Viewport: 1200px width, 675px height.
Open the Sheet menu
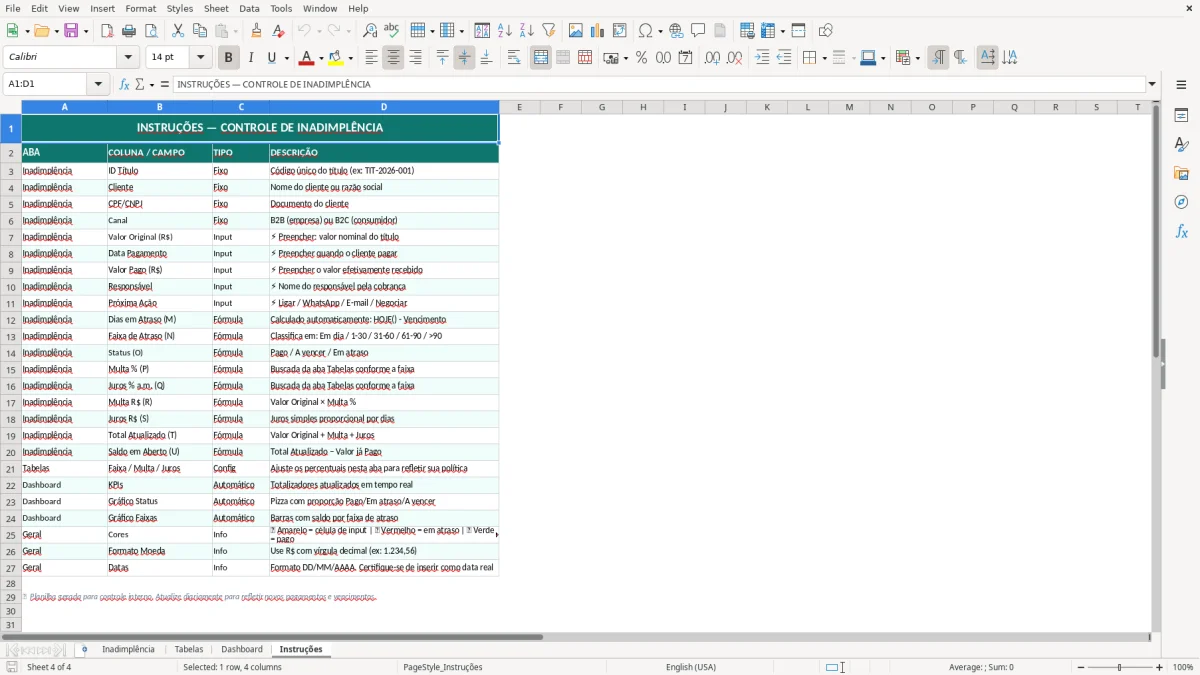216,8
